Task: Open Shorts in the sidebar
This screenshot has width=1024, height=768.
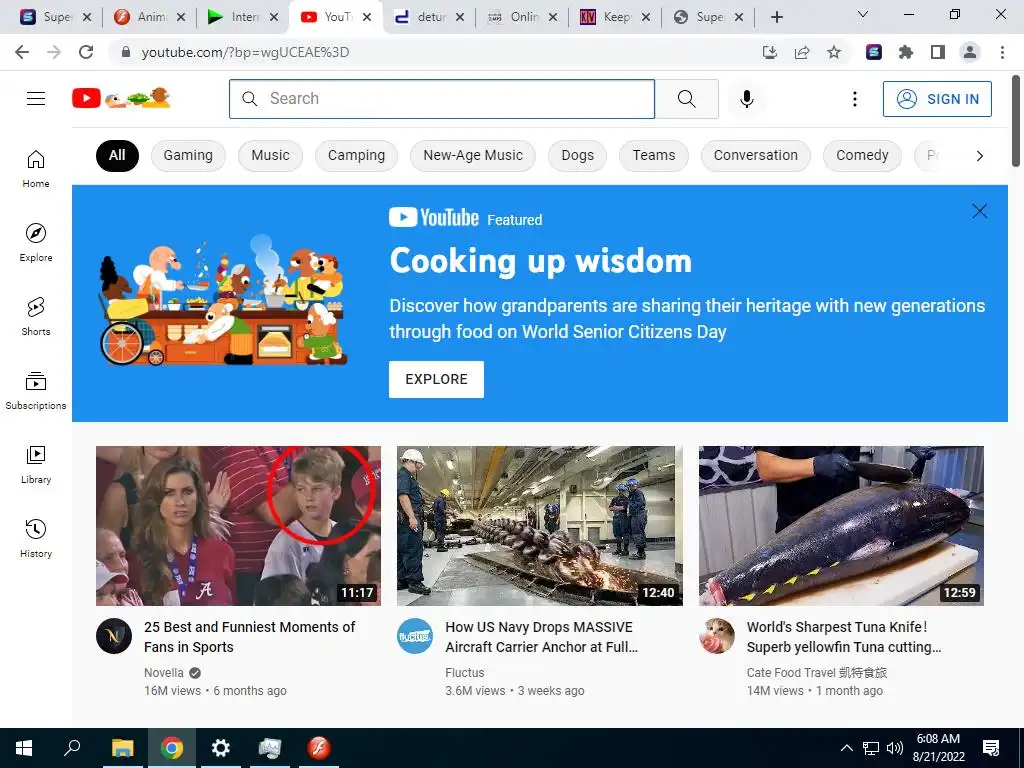Action: [x=36, y=316]
